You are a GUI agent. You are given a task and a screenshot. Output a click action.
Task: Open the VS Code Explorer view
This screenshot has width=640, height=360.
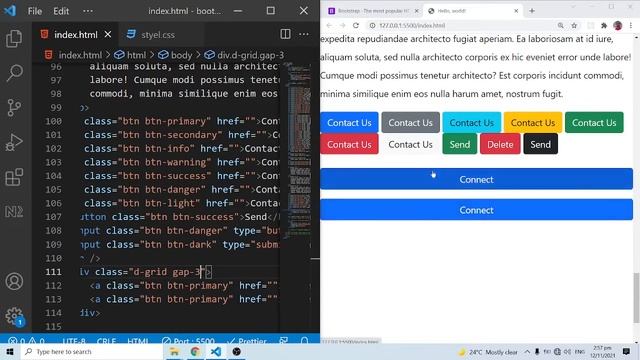[x=14, y=38]
